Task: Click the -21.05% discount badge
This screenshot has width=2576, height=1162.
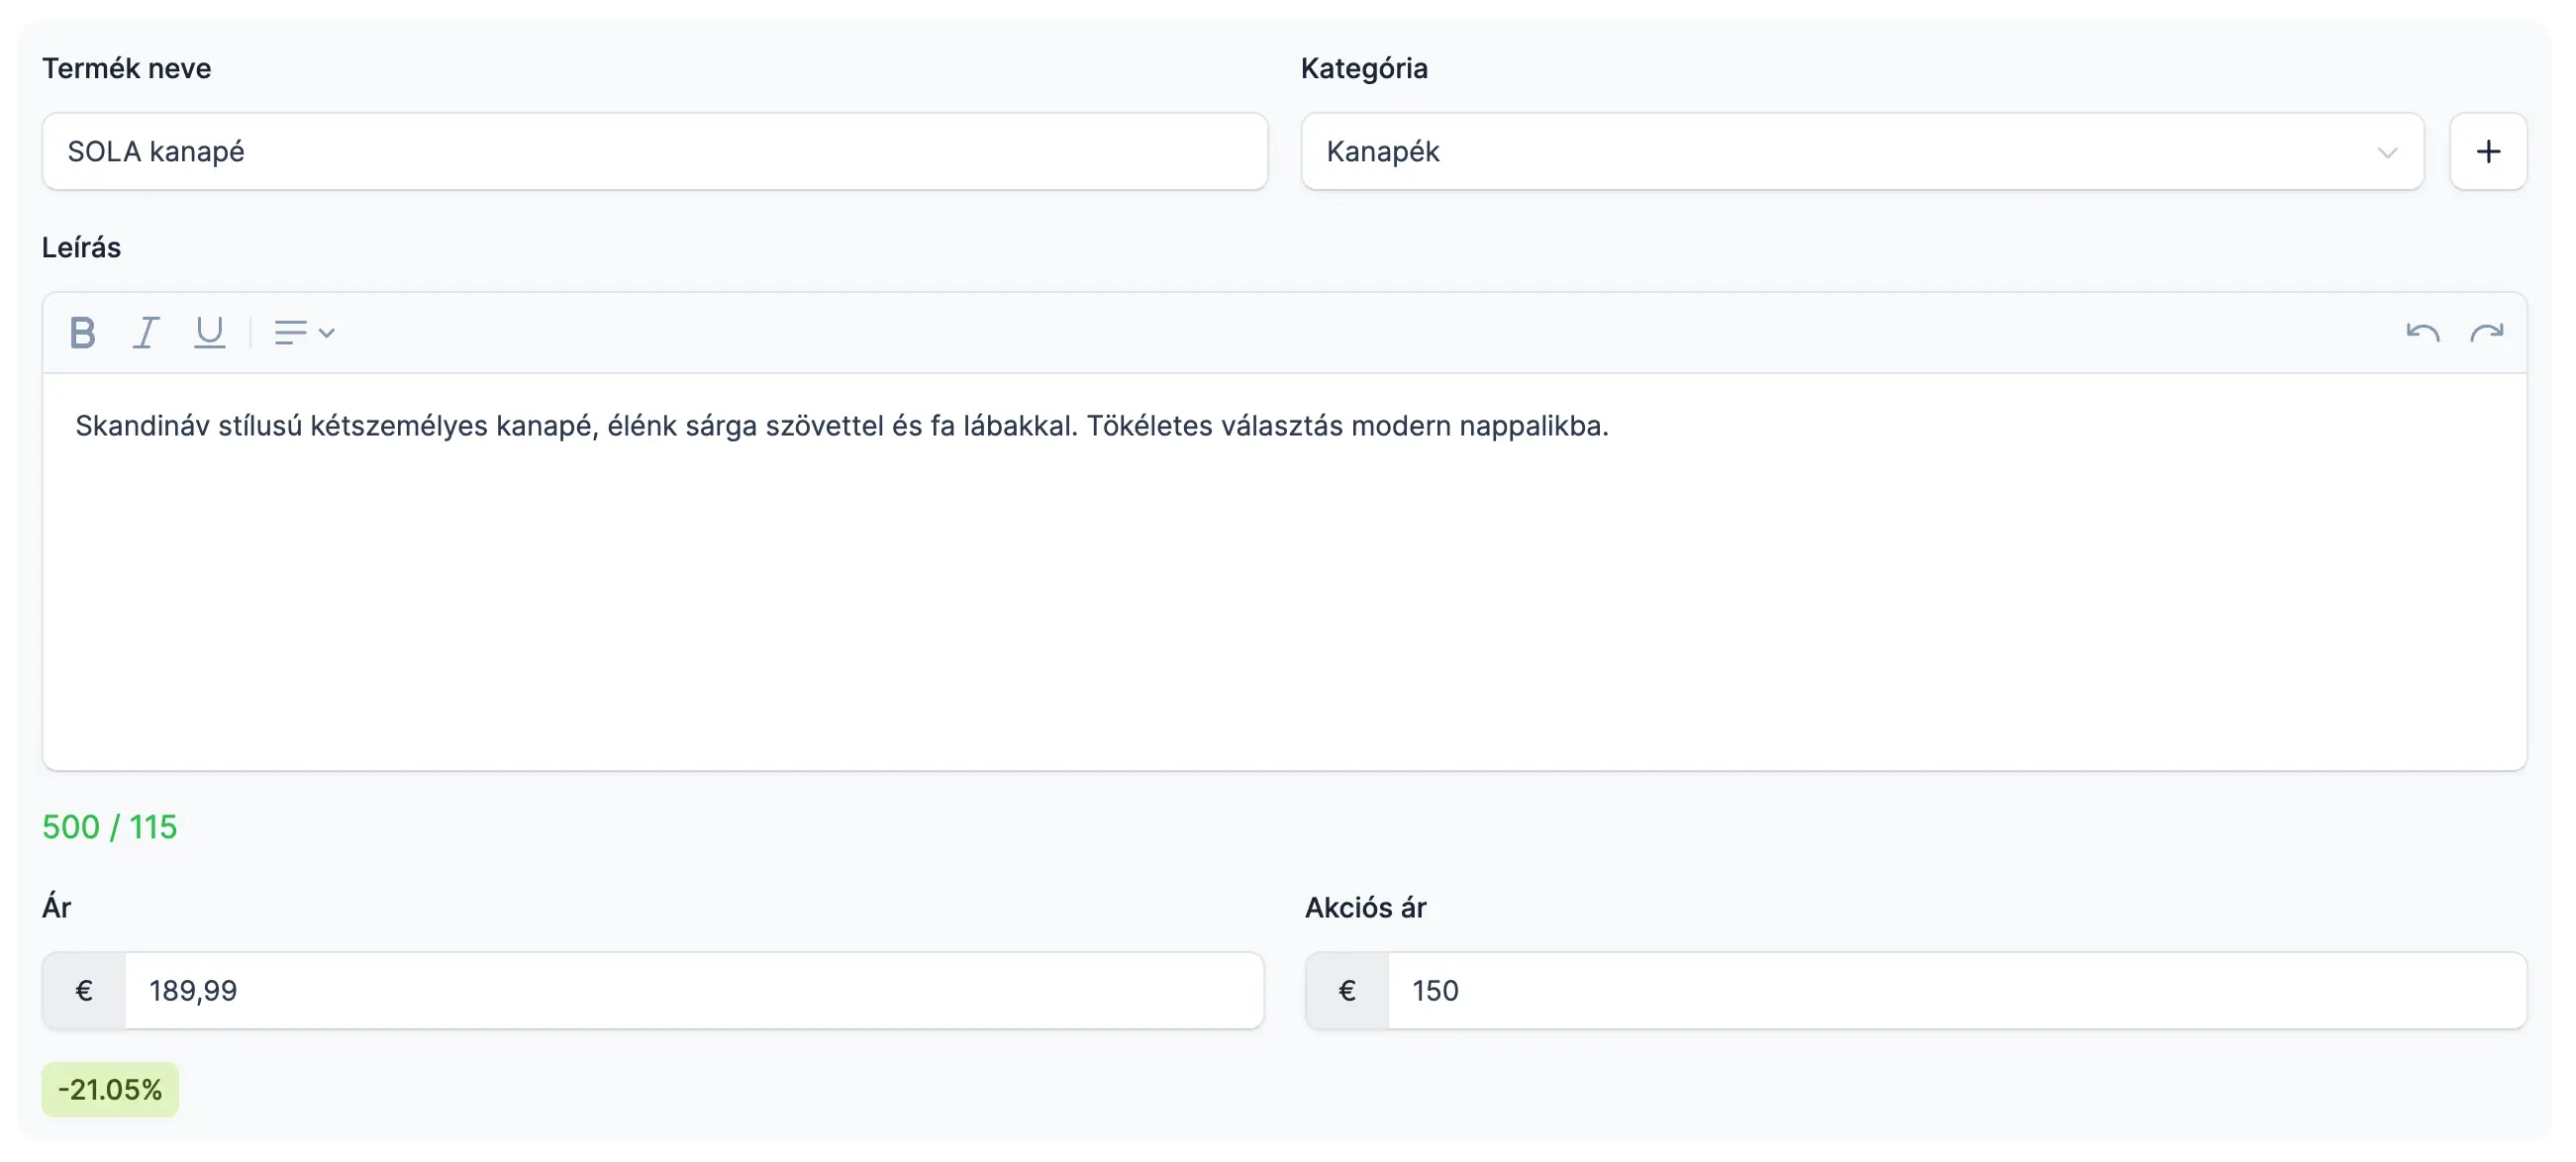Action: [110, 1089]
